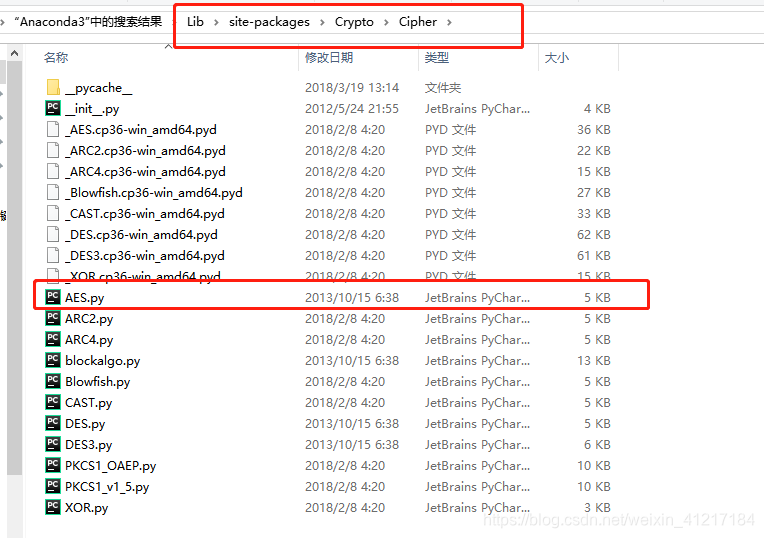Sort by 大小 column header
Screen dimensions: 764x538
point(556,58)
